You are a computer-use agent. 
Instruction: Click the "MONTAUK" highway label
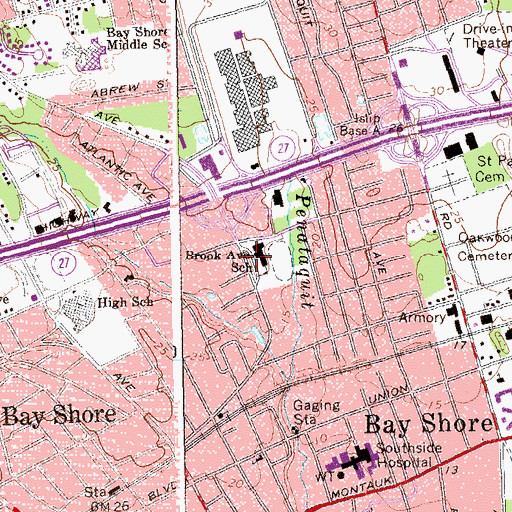362,488
